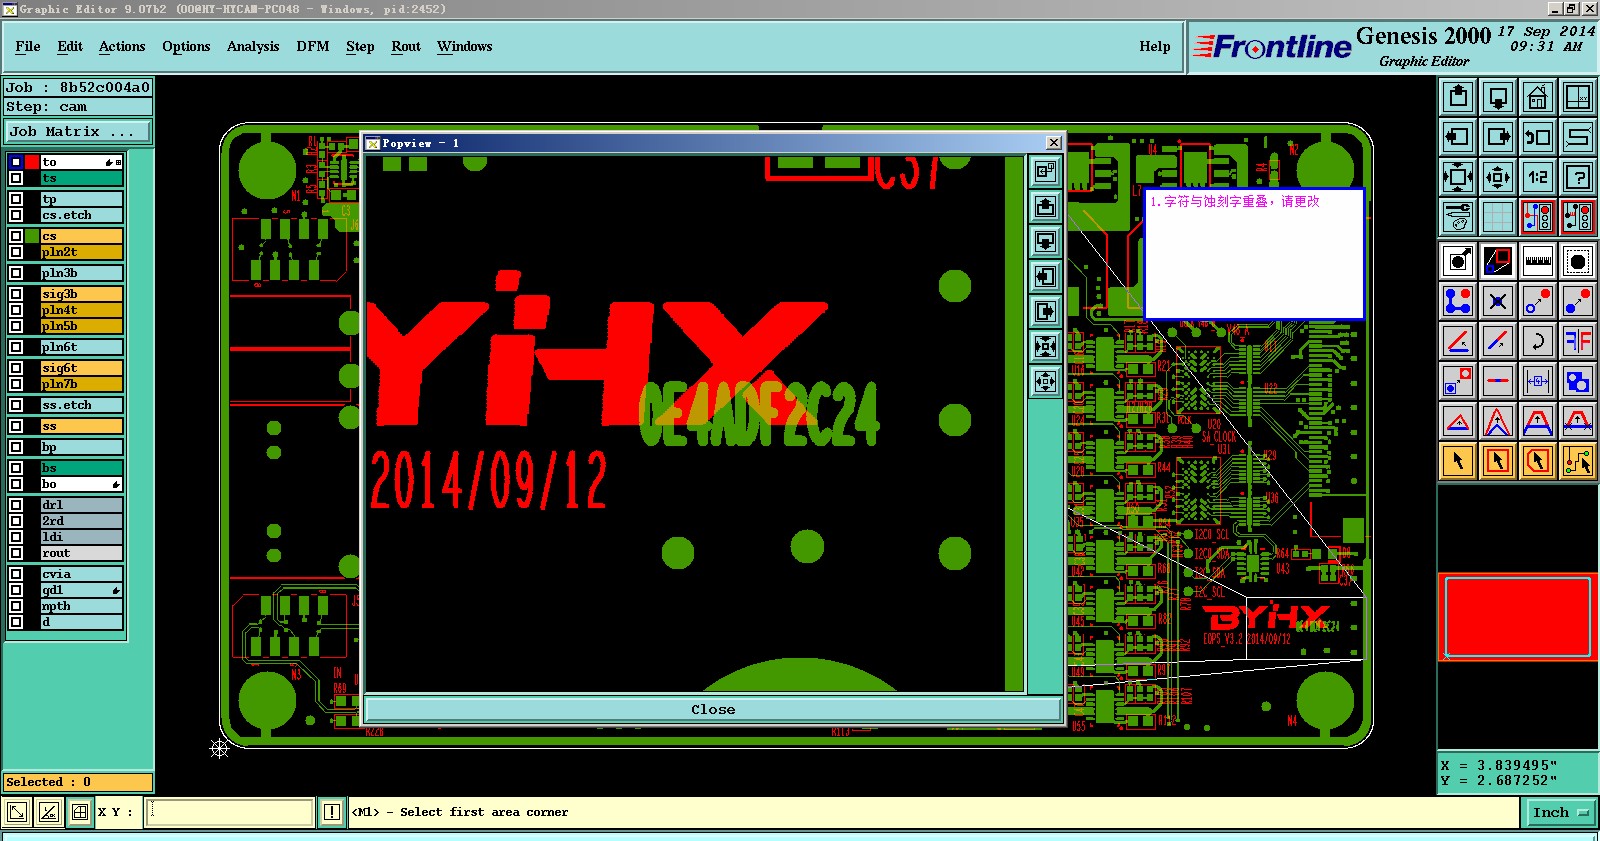Toggle display checkbox for layer sig6t
This screenshot has height=841, width=1600.
tap(16, 368)
